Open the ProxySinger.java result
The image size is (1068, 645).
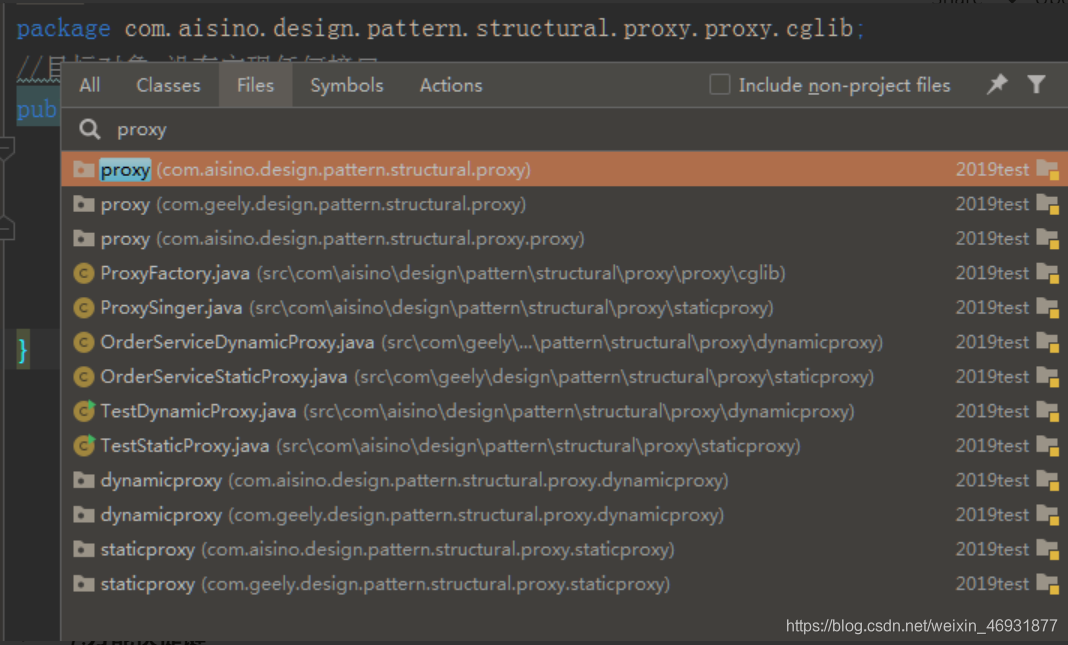point(565,308)
